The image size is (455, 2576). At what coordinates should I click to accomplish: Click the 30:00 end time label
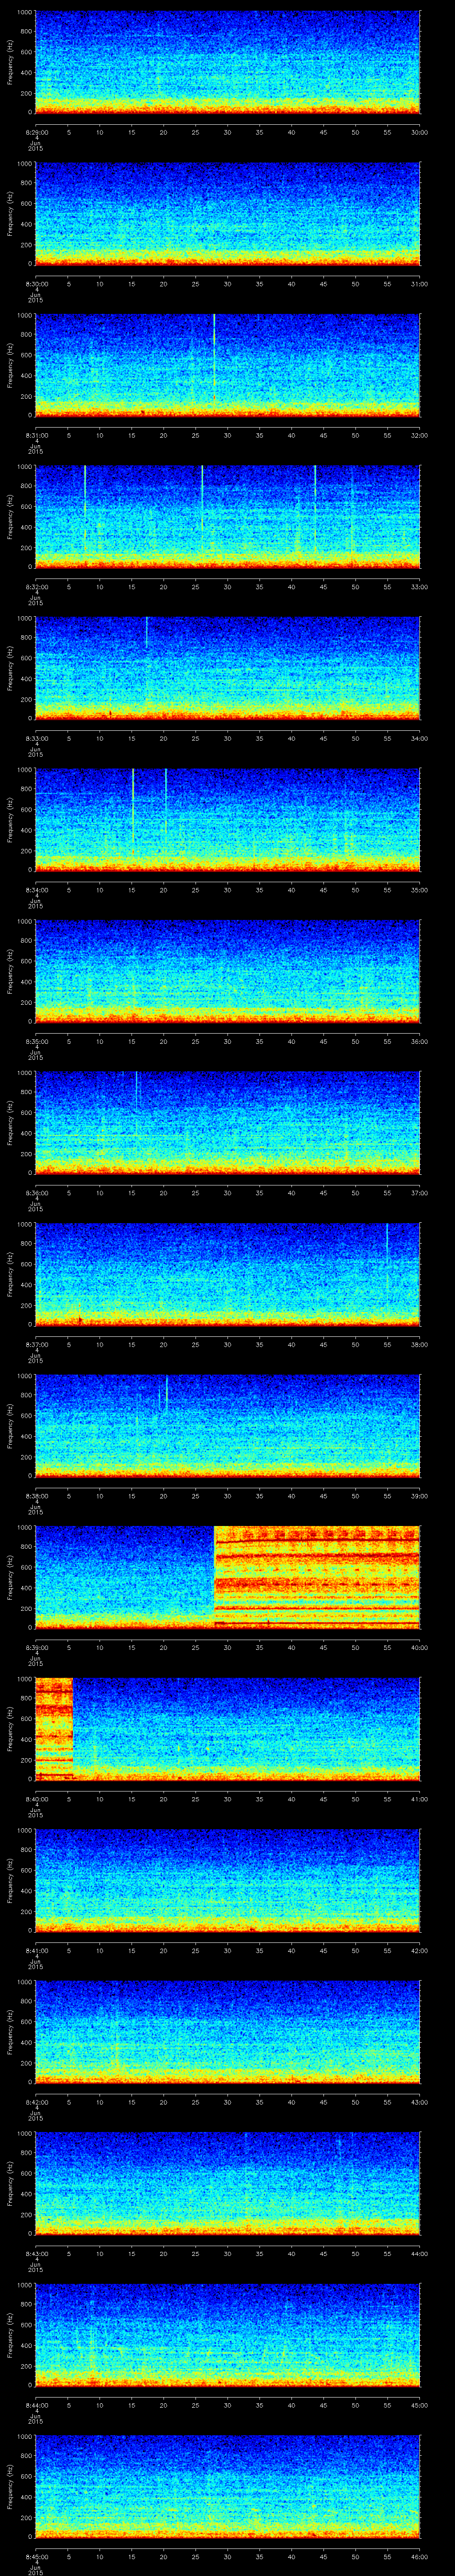tap(420, 132)
